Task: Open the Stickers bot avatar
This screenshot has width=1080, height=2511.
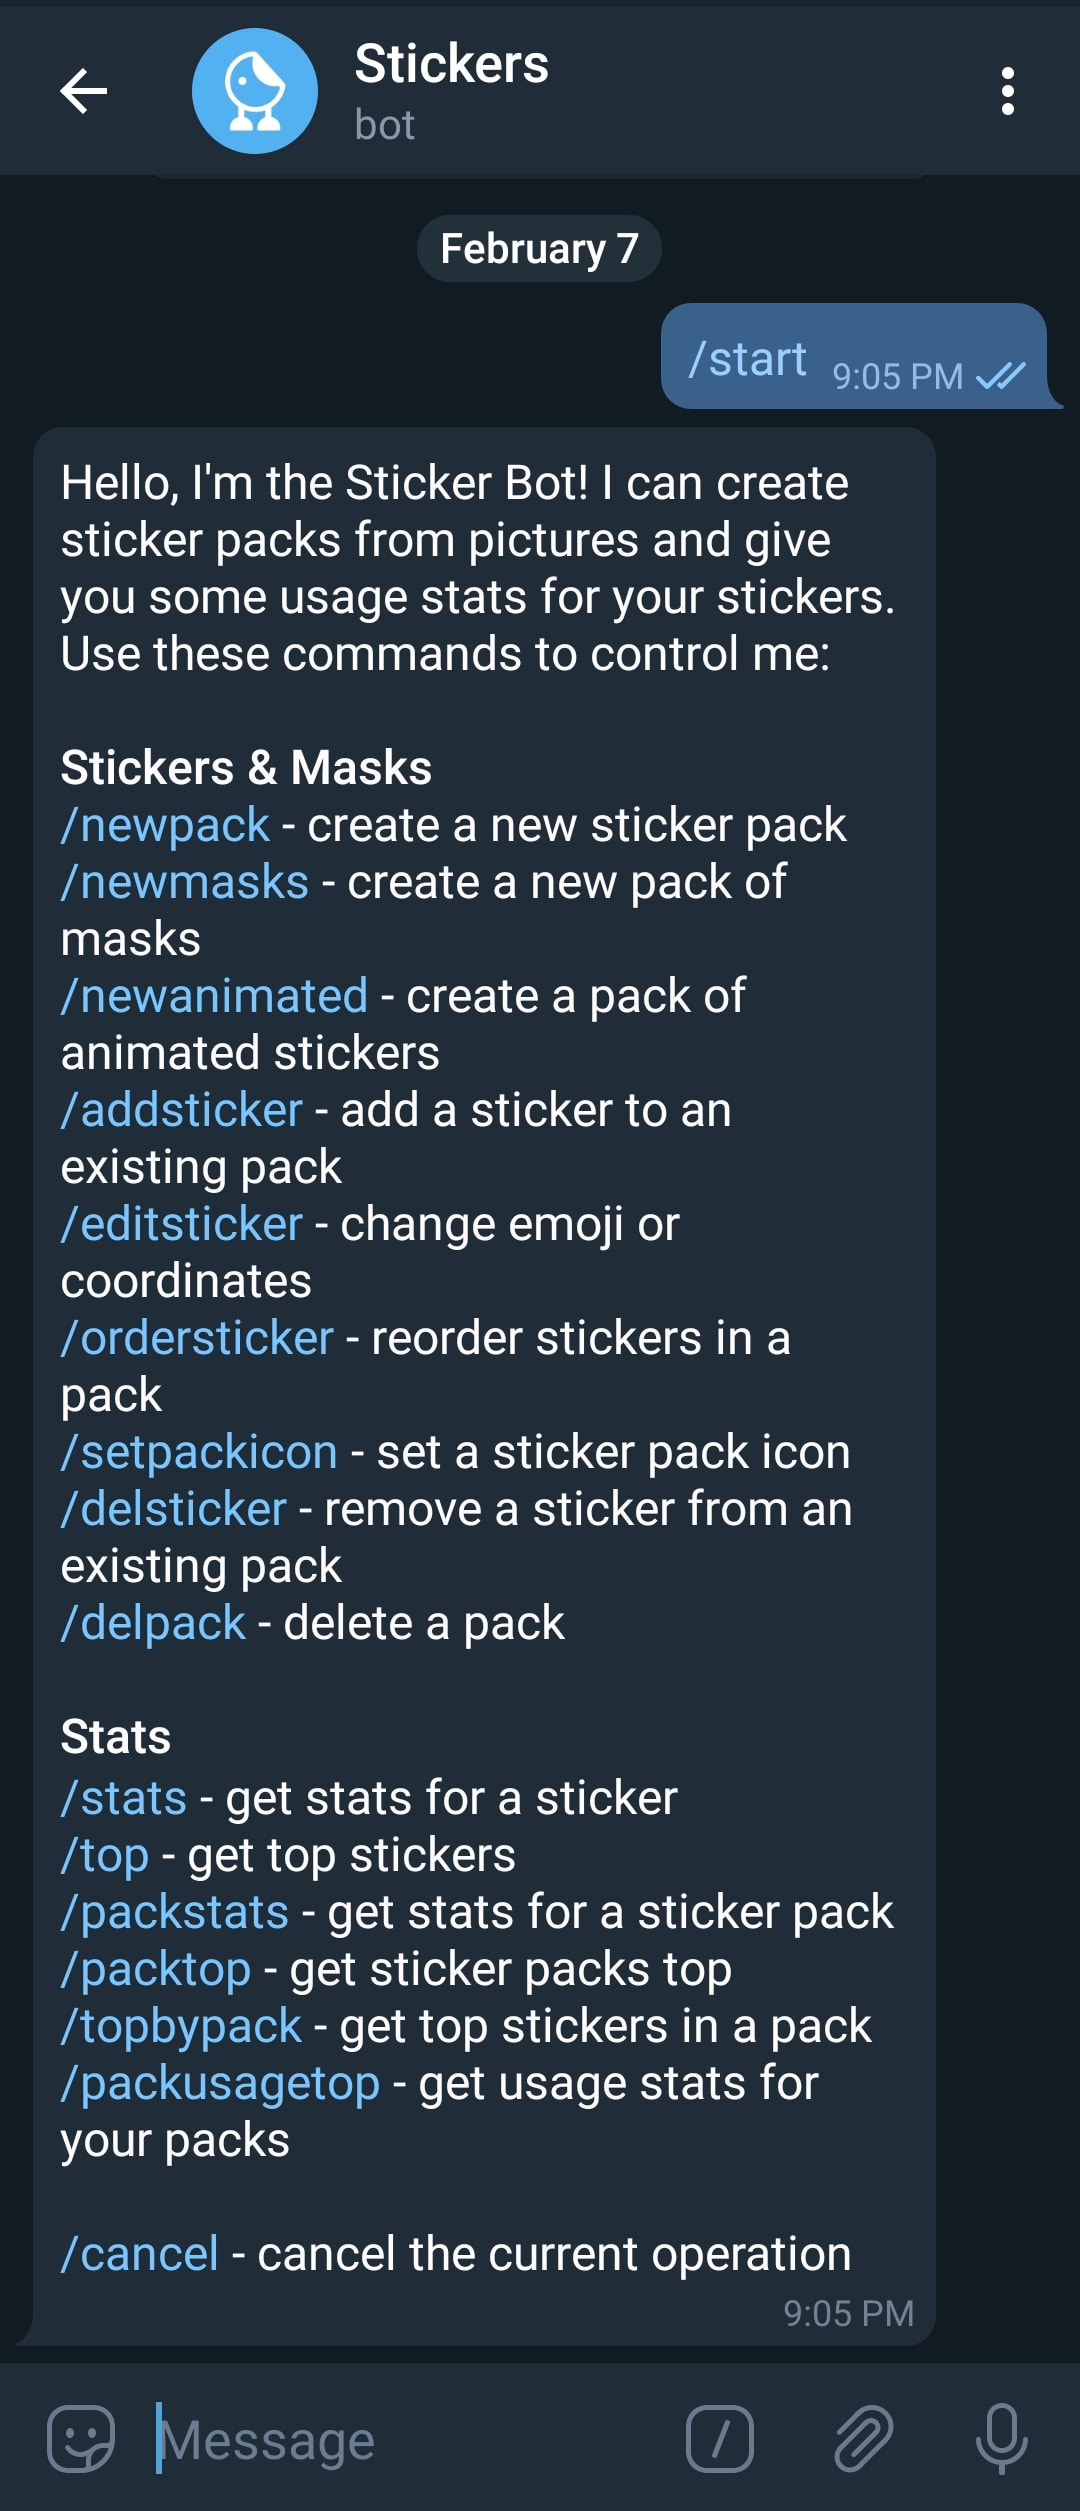Action: (x=255, y=91)
